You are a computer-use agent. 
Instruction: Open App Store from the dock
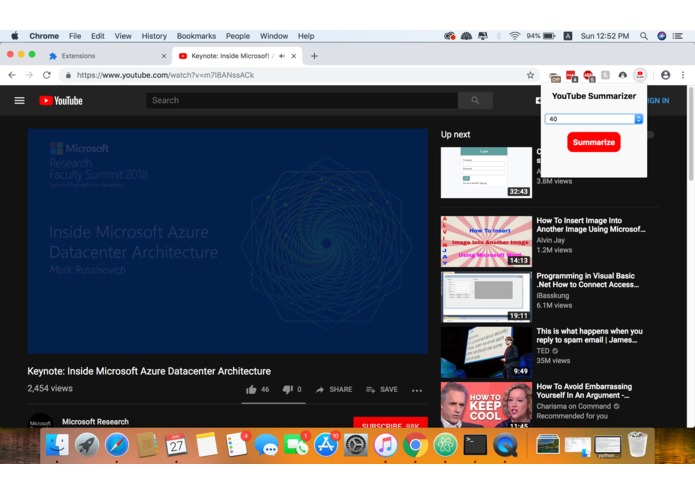(326, 445)
